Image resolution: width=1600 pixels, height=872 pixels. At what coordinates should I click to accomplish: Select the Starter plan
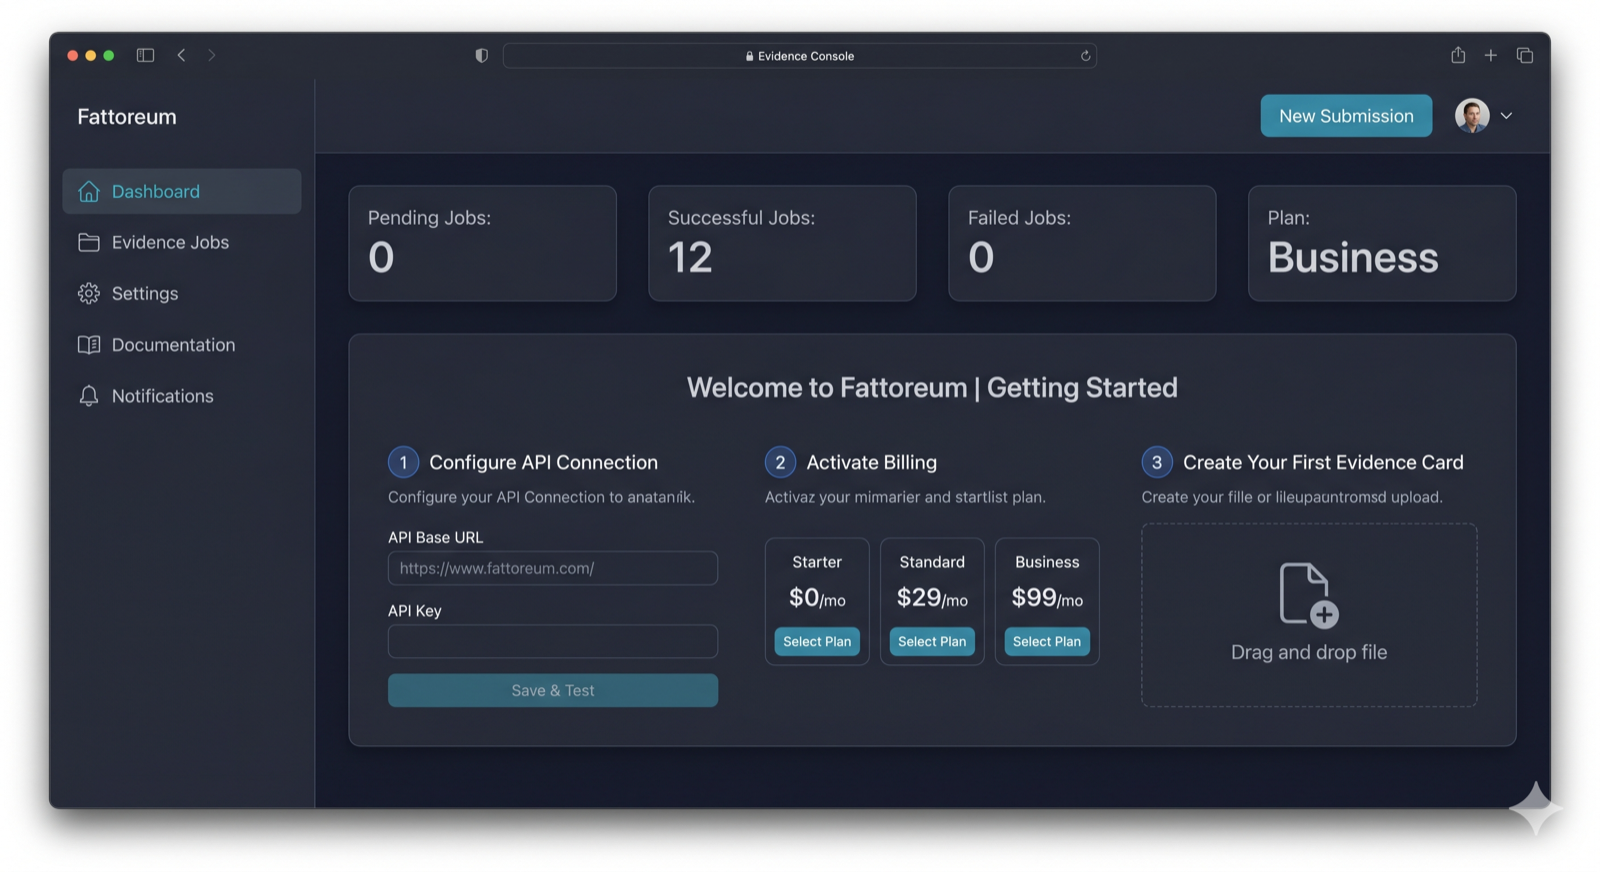click(x=817, y=642)
